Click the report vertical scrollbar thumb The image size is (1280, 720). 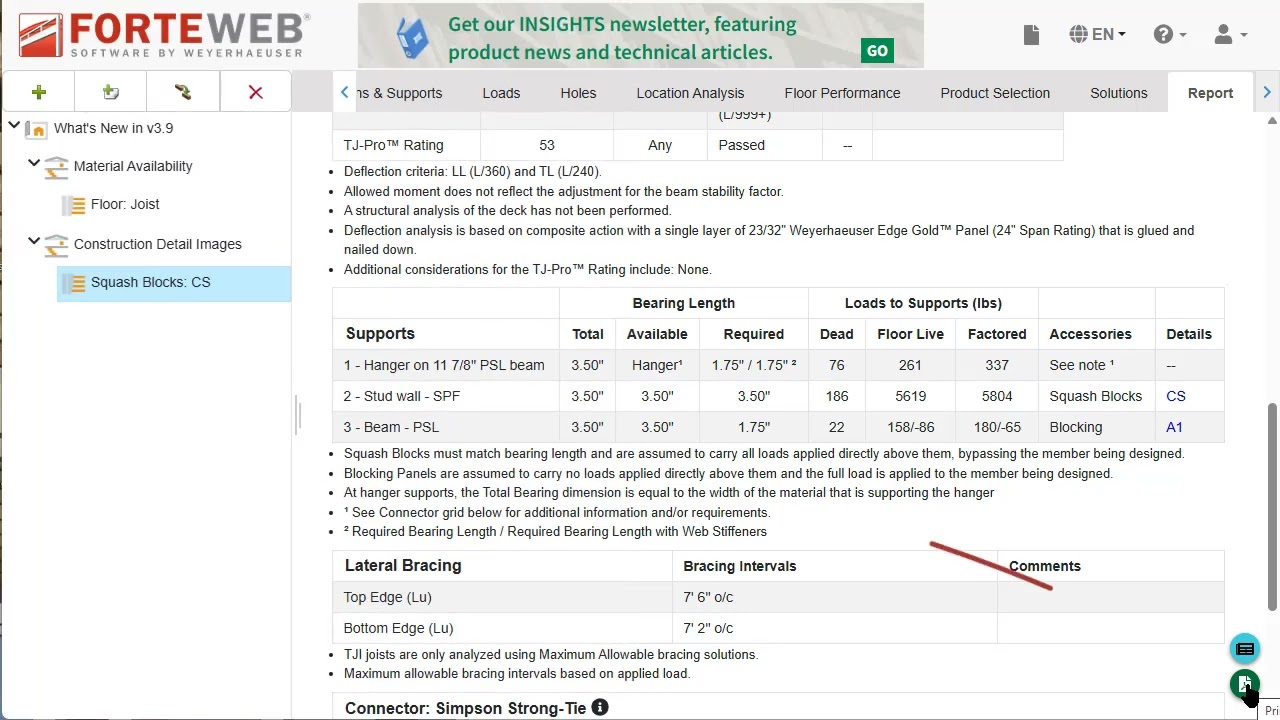coord(1272,505)
